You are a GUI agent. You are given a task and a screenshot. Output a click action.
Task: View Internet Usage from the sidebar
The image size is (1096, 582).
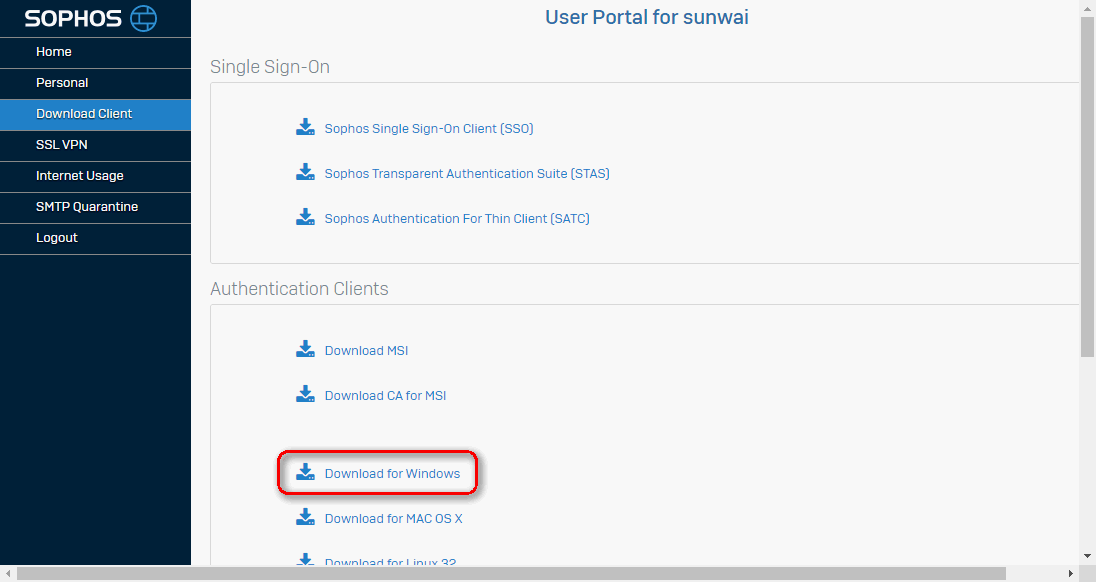pyautogui.click(x=95, y=176)
